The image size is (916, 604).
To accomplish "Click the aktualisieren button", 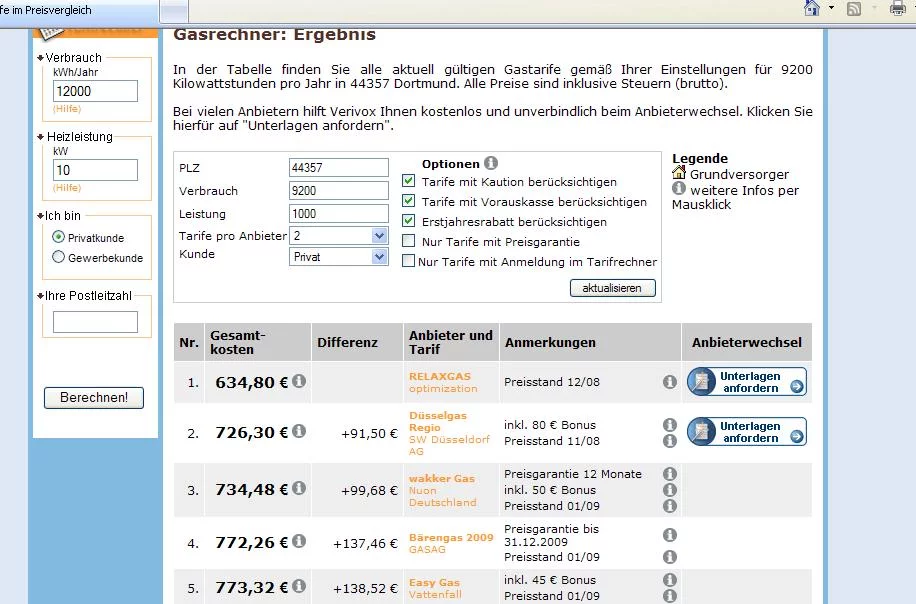I will [613, 288].
